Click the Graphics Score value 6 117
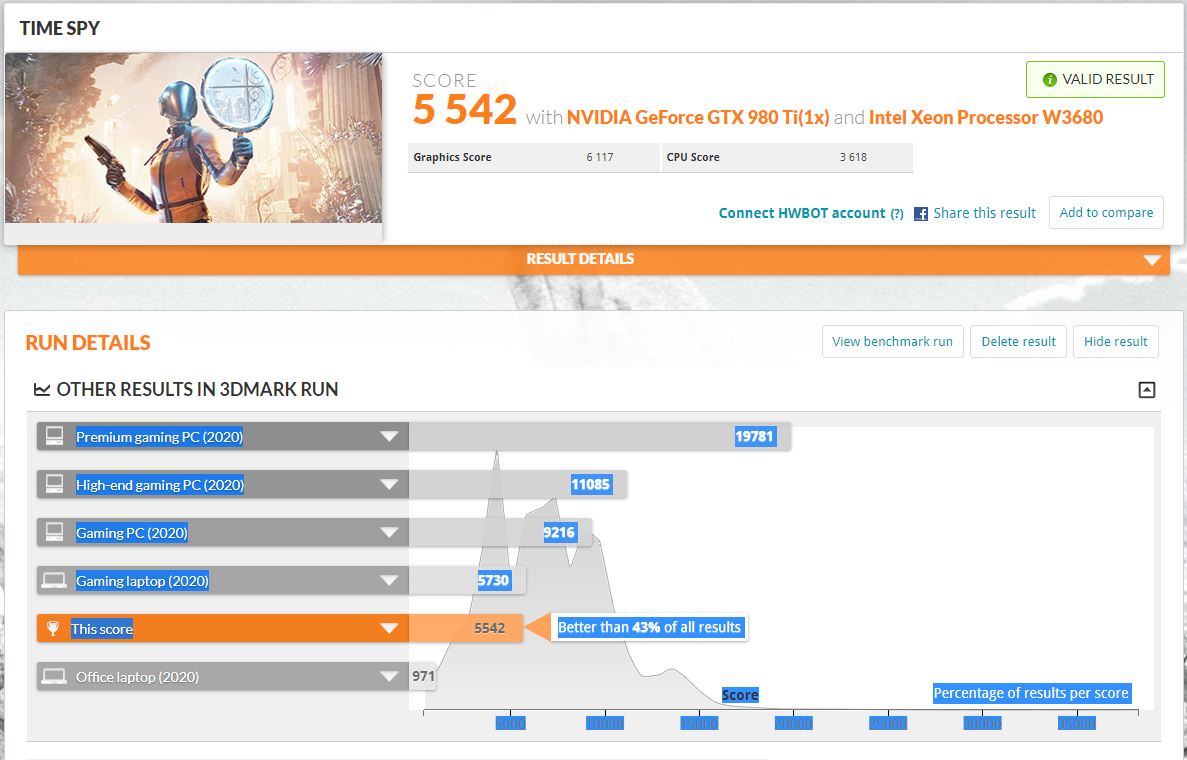The image size is (1187, 760). coord(600,157)
